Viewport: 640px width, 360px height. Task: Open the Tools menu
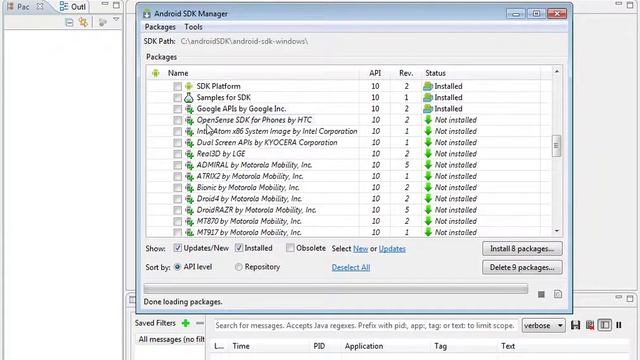[x=193, y=27]
